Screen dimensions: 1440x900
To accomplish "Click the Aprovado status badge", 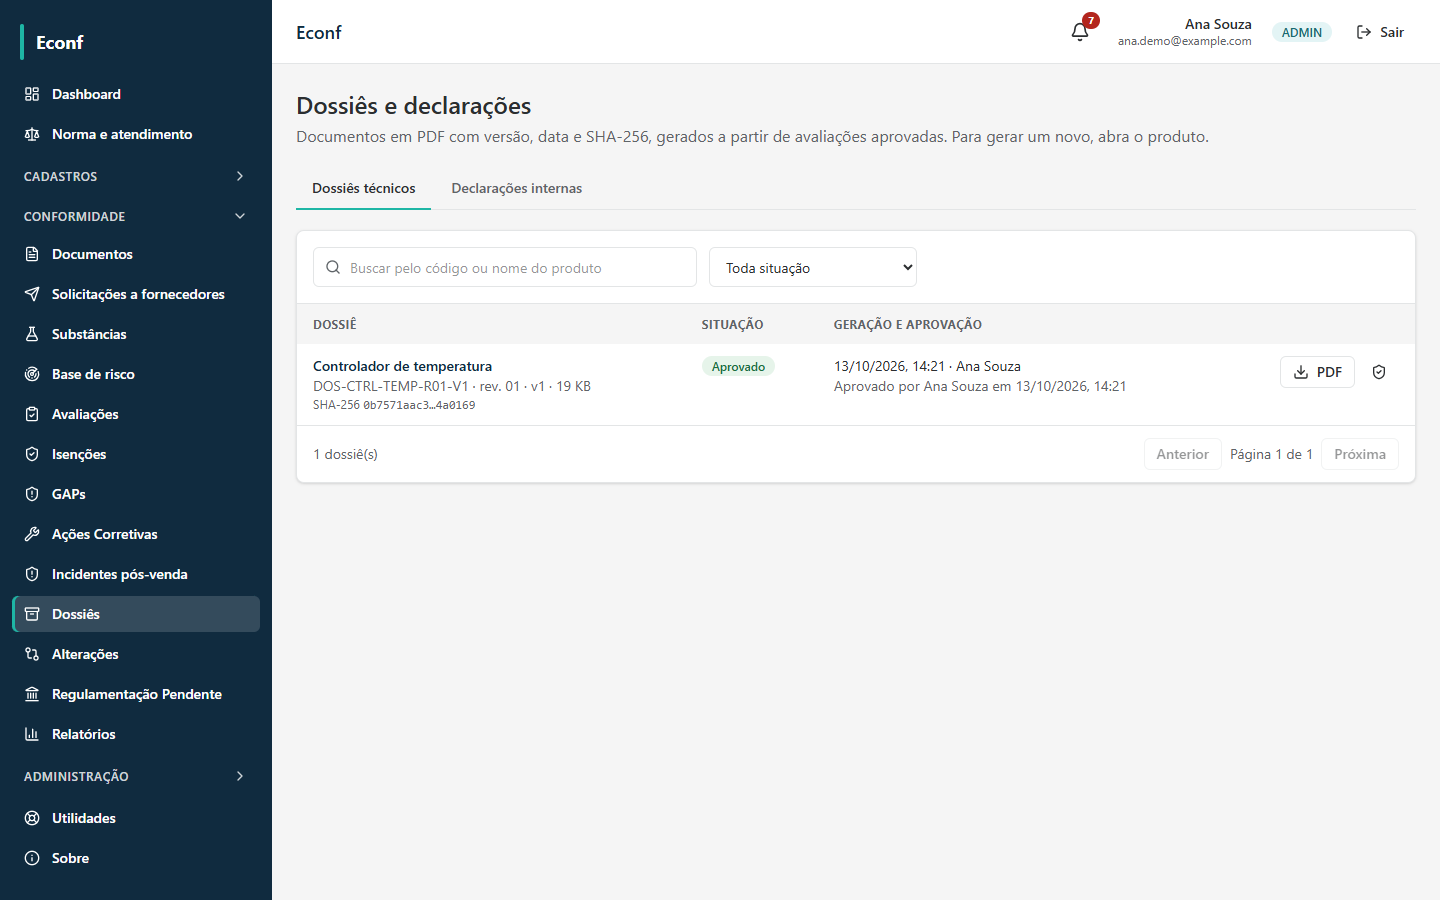I will pos(738,367).
